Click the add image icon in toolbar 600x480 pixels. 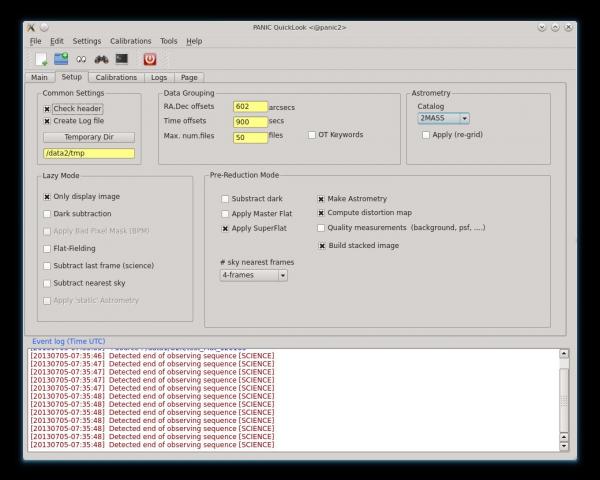click(x=61, y=59)
